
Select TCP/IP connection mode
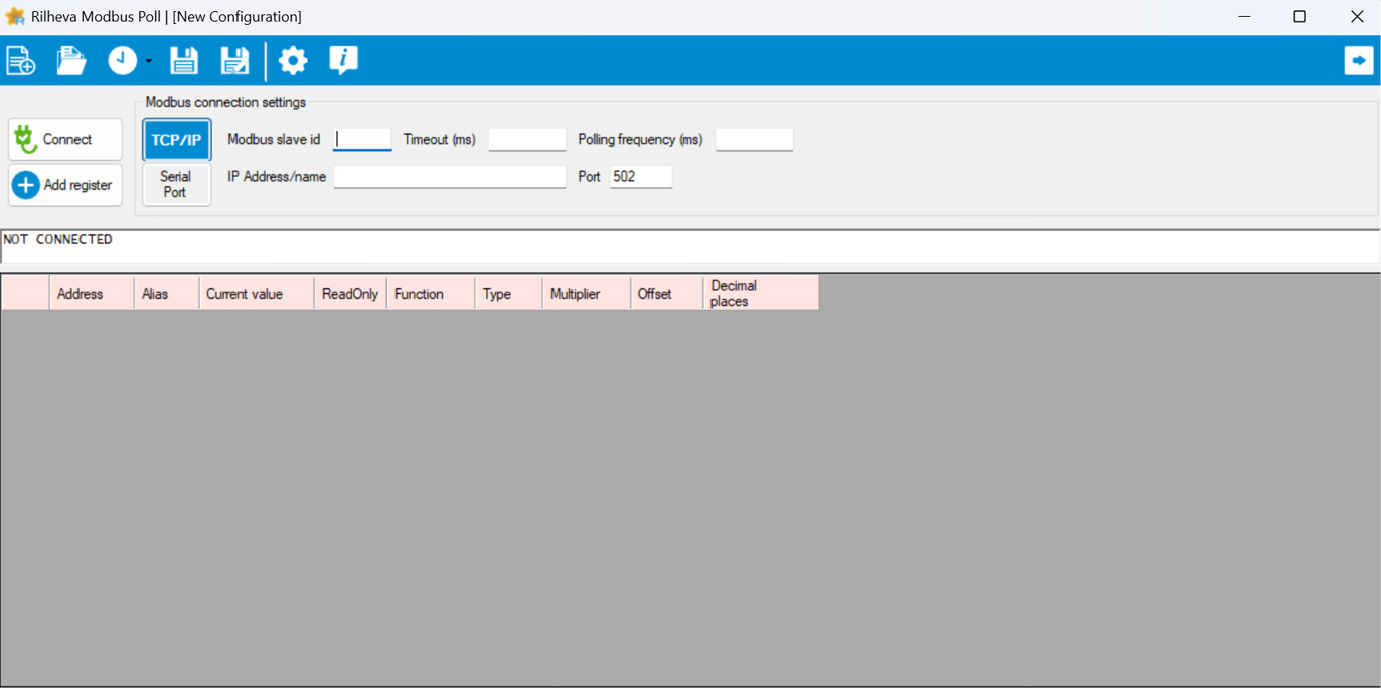click(177, 140)
